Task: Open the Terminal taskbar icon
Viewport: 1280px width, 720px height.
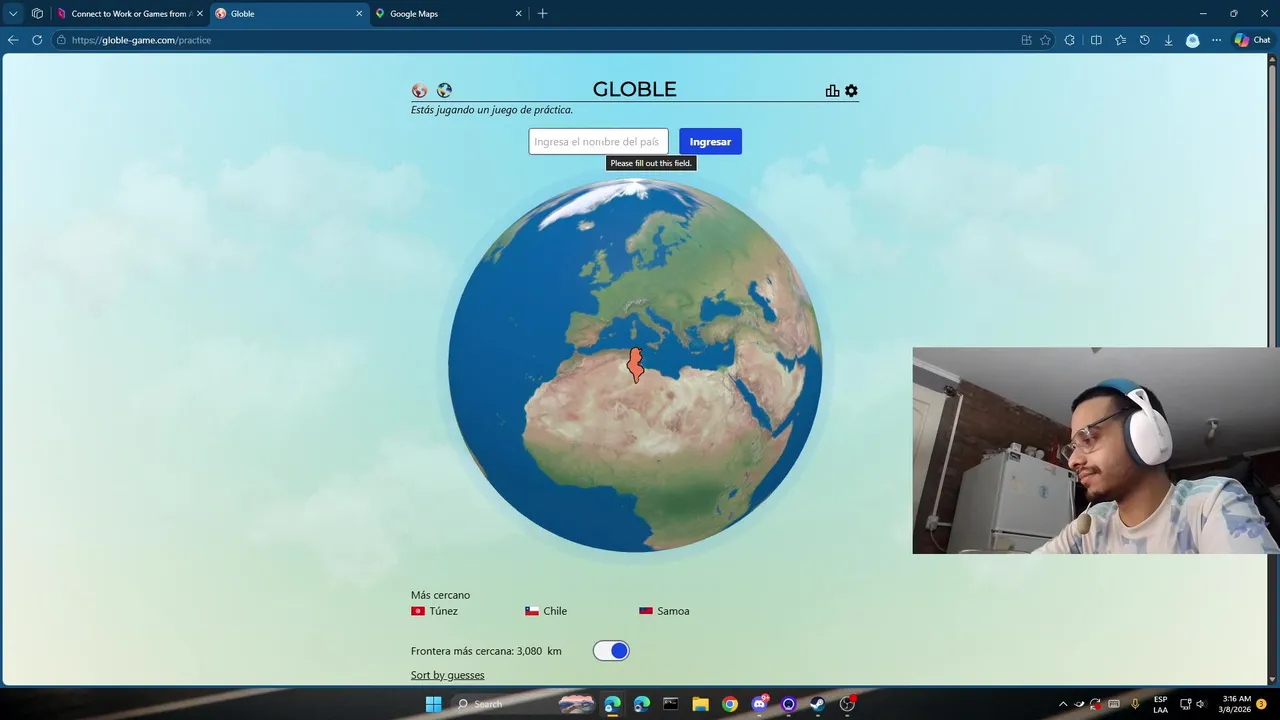Action: coord(670,704)
